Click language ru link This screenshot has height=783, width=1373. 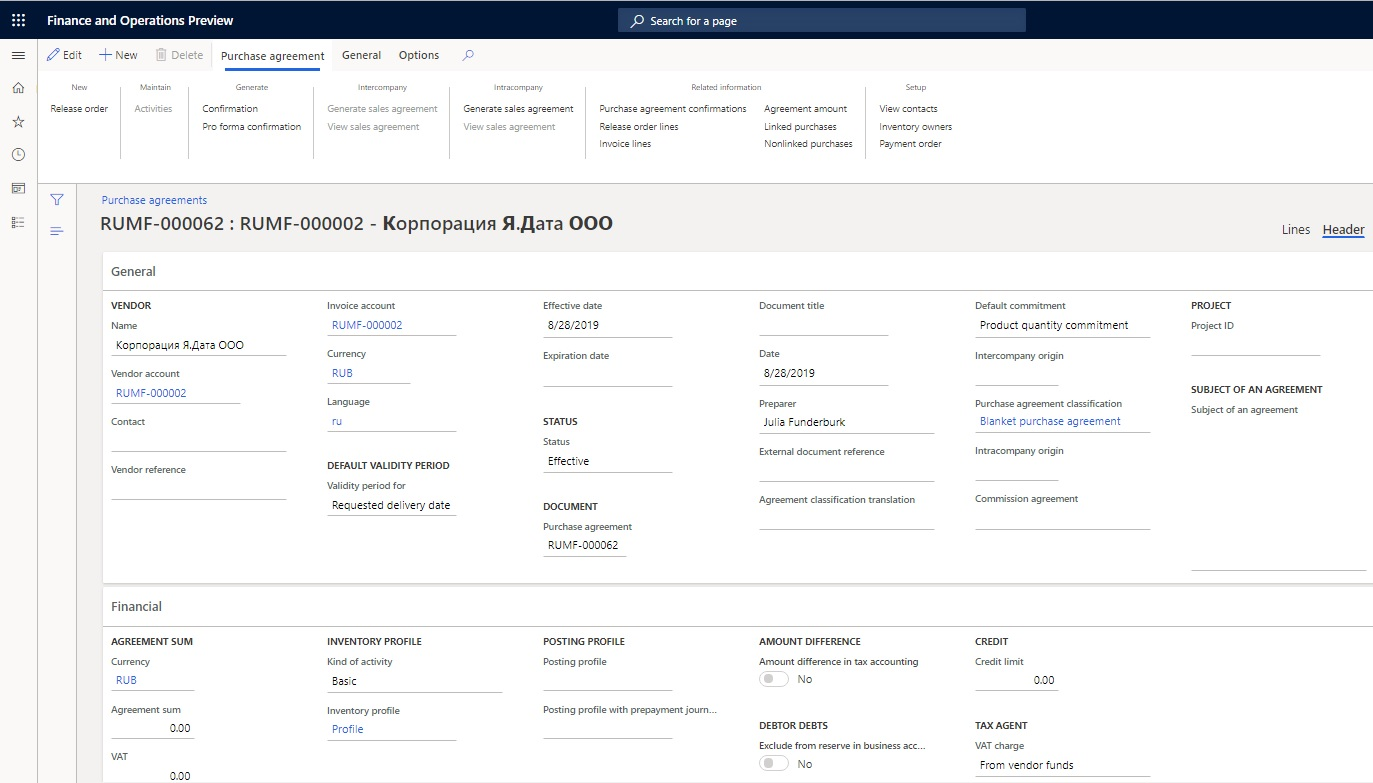pyautogui.click(x=337, y=421)
